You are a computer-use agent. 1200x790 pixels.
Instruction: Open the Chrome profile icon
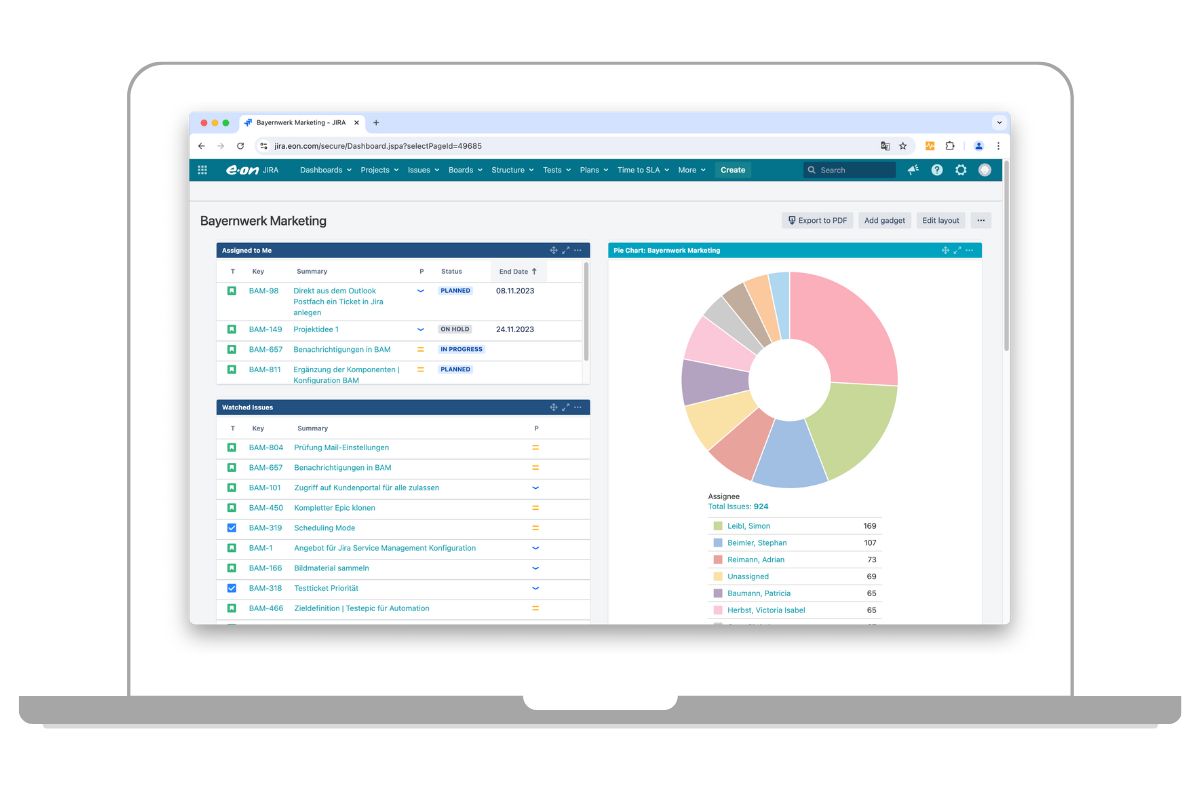pos(979,146)
